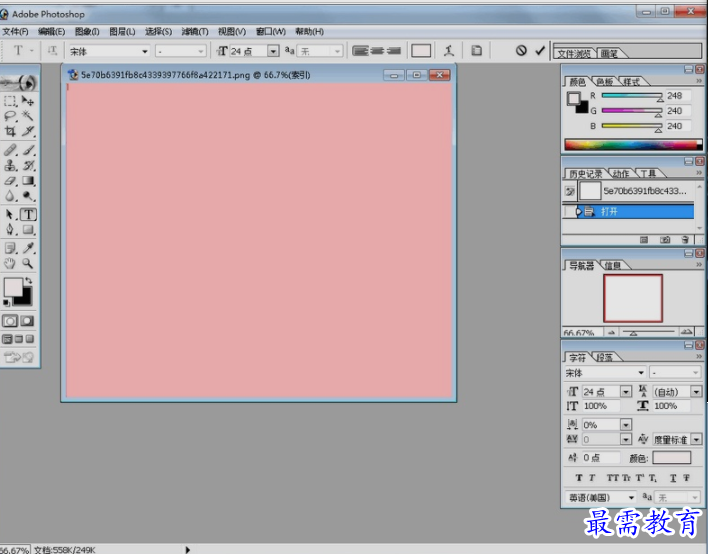Select the Rectangle shape tool
The image size is (708, 554).
pyautogui.click(x=28, y=229)
